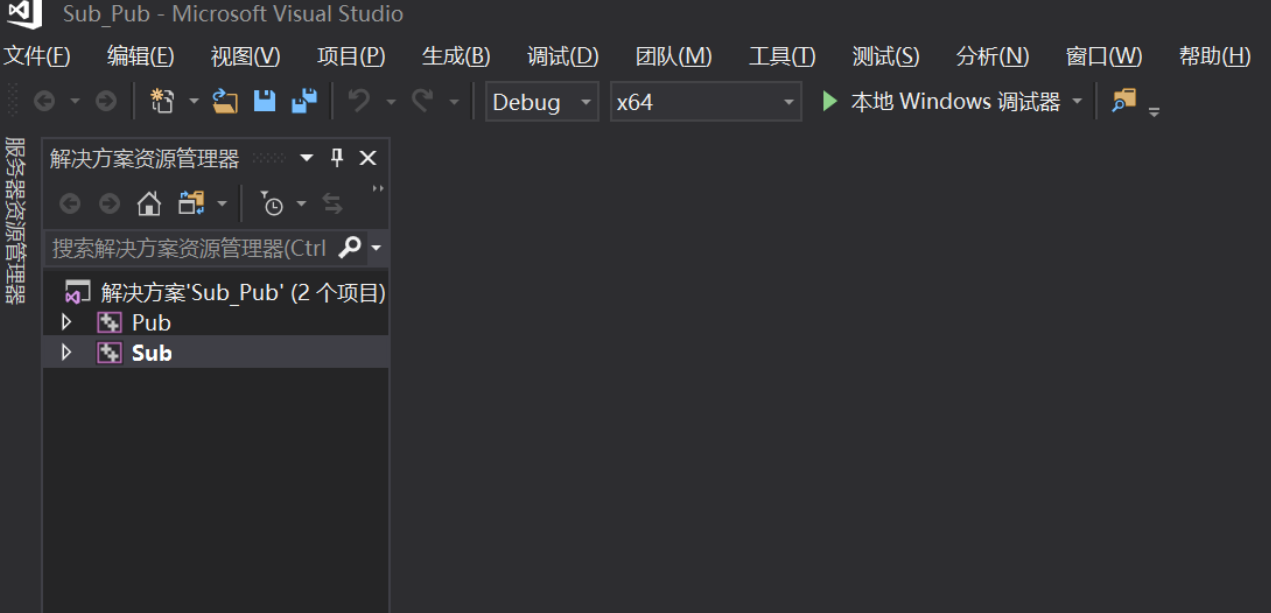Click the Find in Files toolbar icon
Image resolution: width=1271 pixels, height=613 pixels.
(1124, 100)
